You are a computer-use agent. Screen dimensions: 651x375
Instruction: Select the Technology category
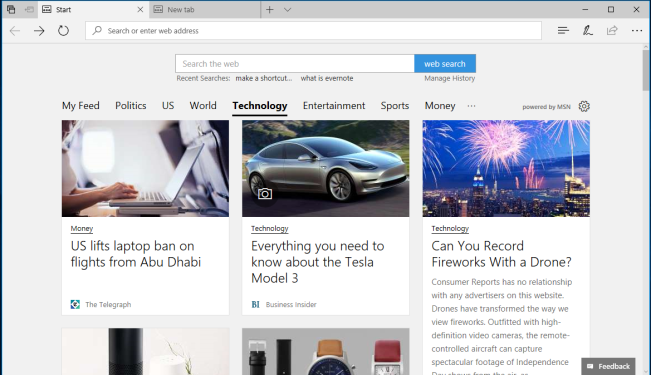click(x=260, y=106)
